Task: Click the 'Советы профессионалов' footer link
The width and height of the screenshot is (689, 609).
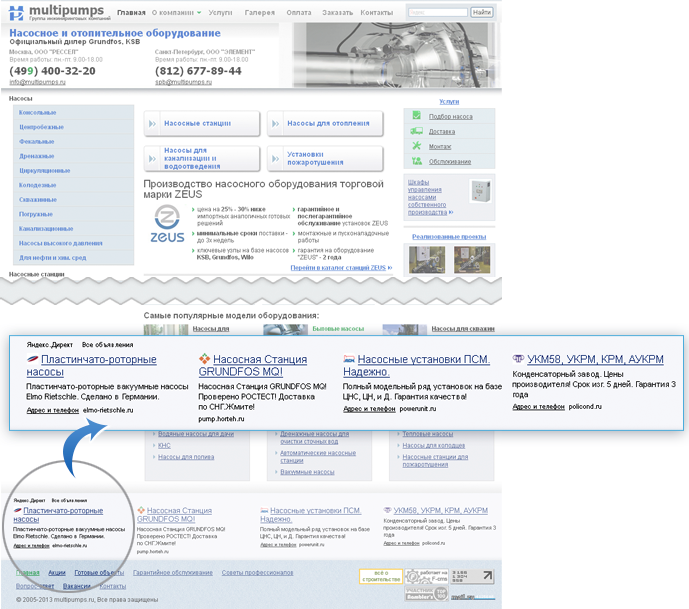Action: (257, 573)
